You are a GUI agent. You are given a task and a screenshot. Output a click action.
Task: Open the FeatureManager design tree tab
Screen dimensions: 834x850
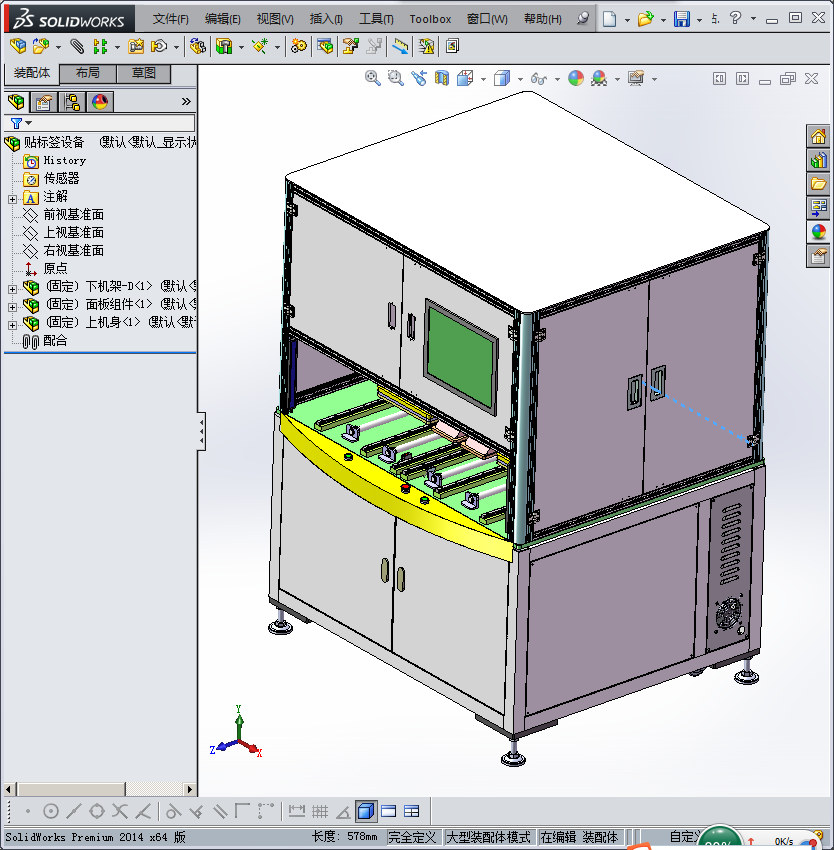[x=16, y=101]
